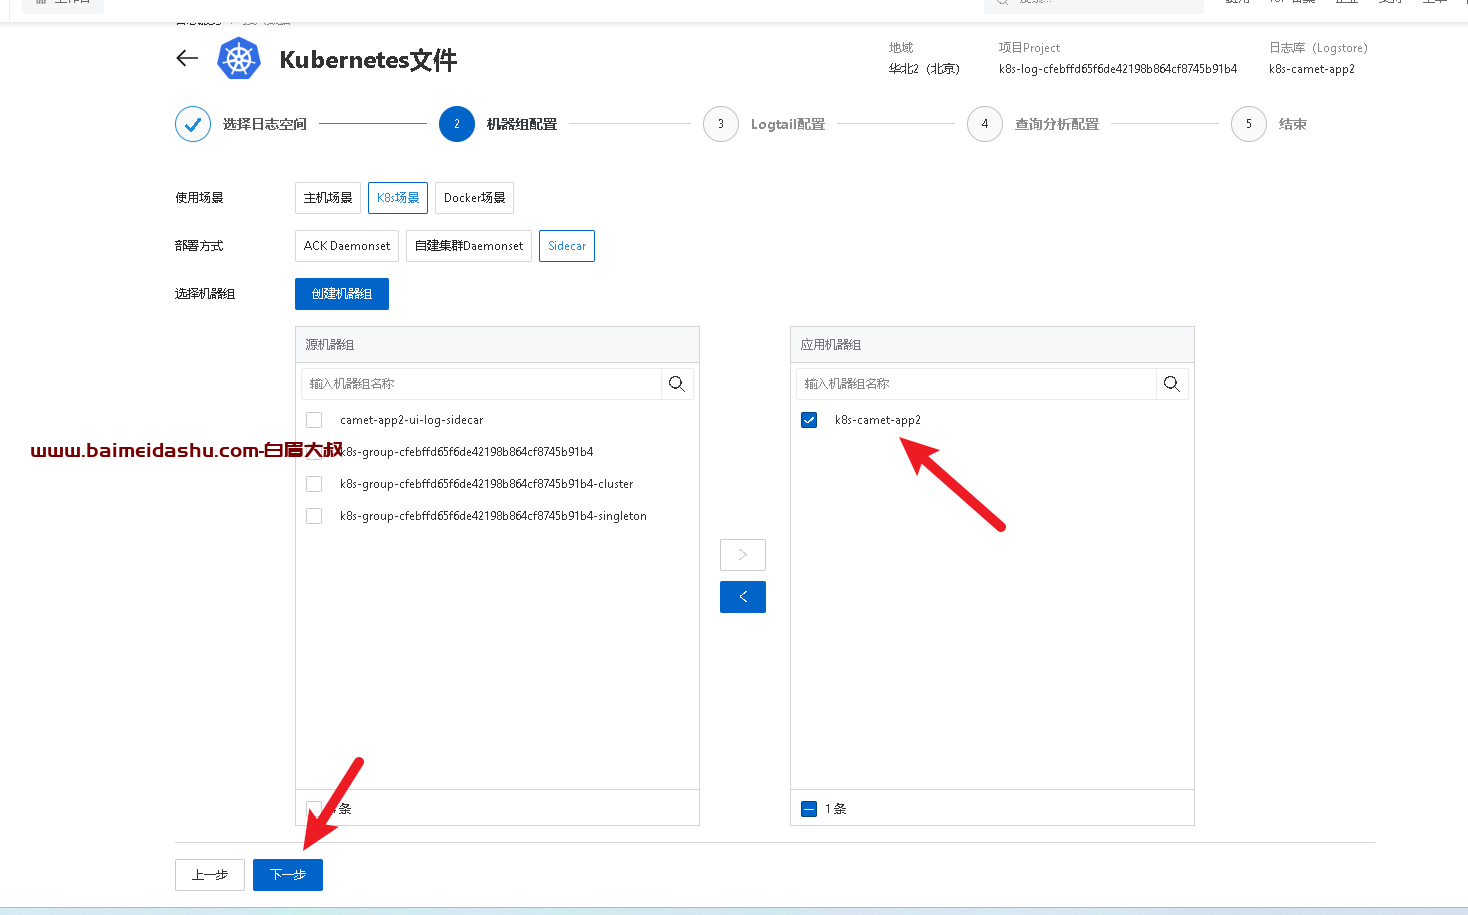The width and height of the screenshot is (1468, 915).
Task: Uncheck the k8s-camet-app2 machine group checkbox
Action: click(809, 420)
